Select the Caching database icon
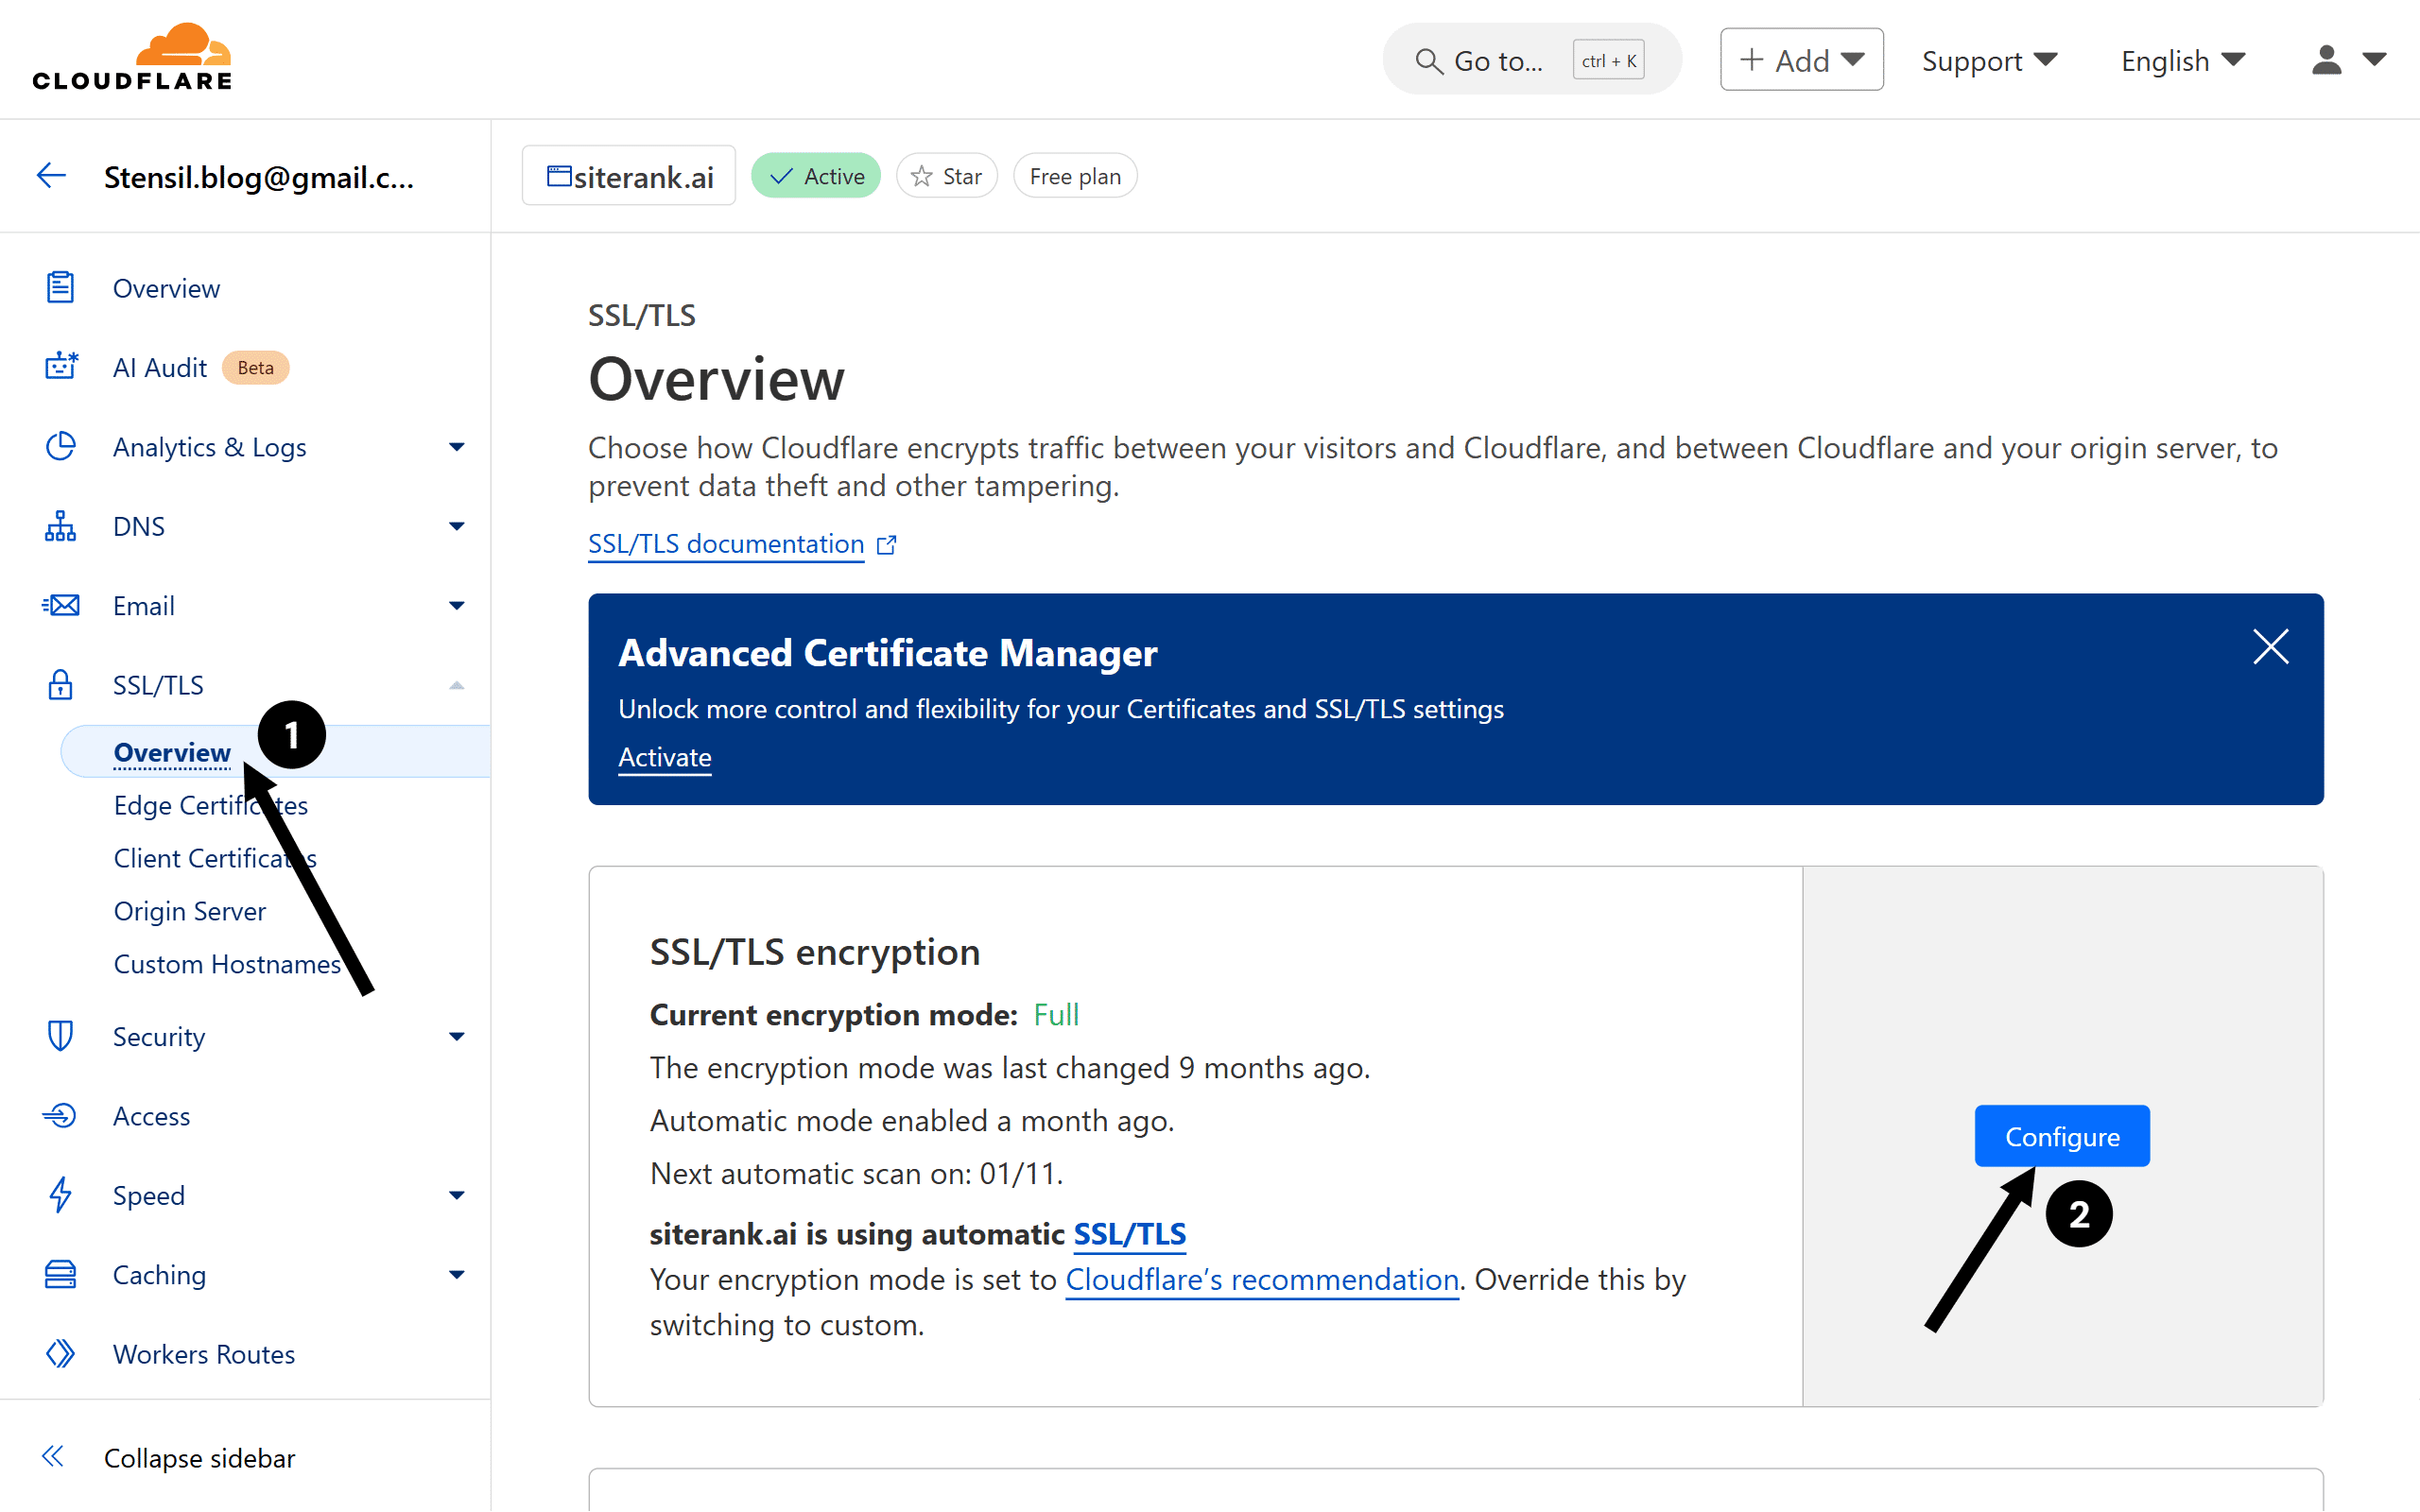This screenshot has width=2420, height=1512. [60, 1274]
